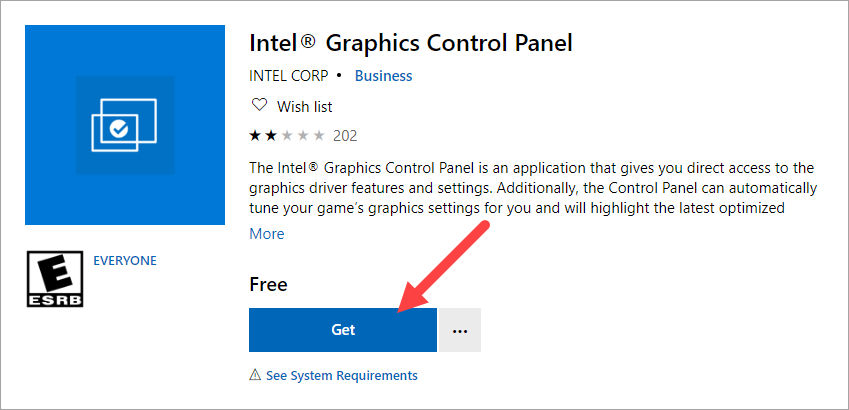This screenshot has width=849, height=410.
Task: Click the heart icon beside Wish list
Action: 259,105
